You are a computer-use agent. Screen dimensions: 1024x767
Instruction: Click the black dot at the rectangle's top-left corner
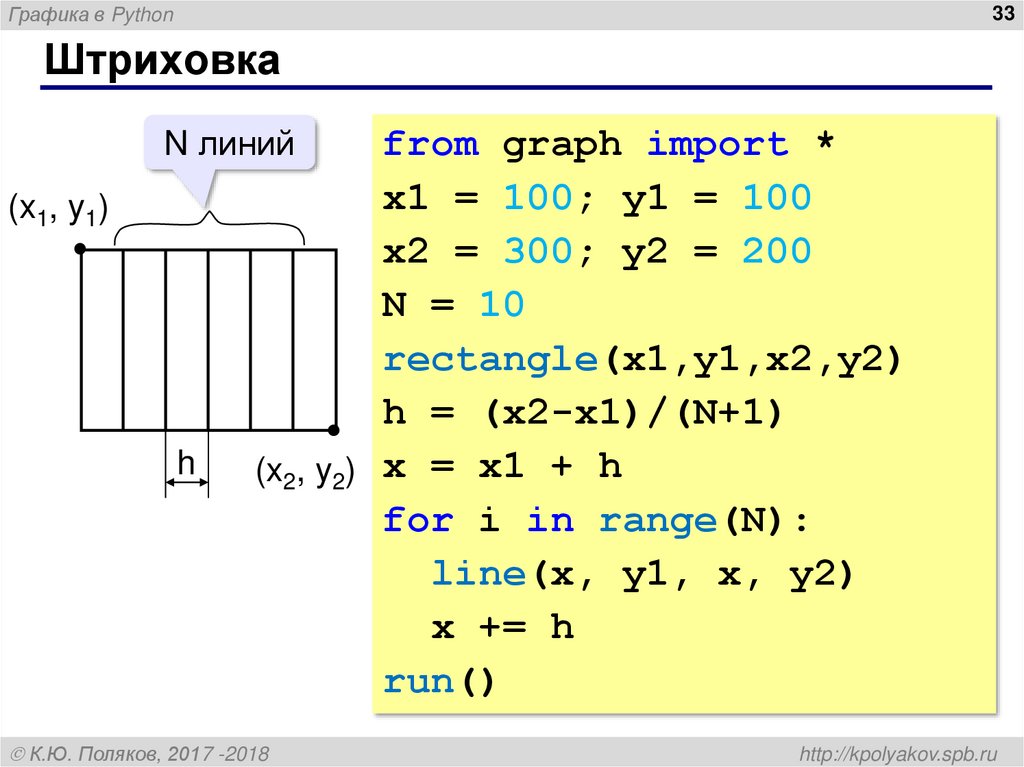point(80,249)
